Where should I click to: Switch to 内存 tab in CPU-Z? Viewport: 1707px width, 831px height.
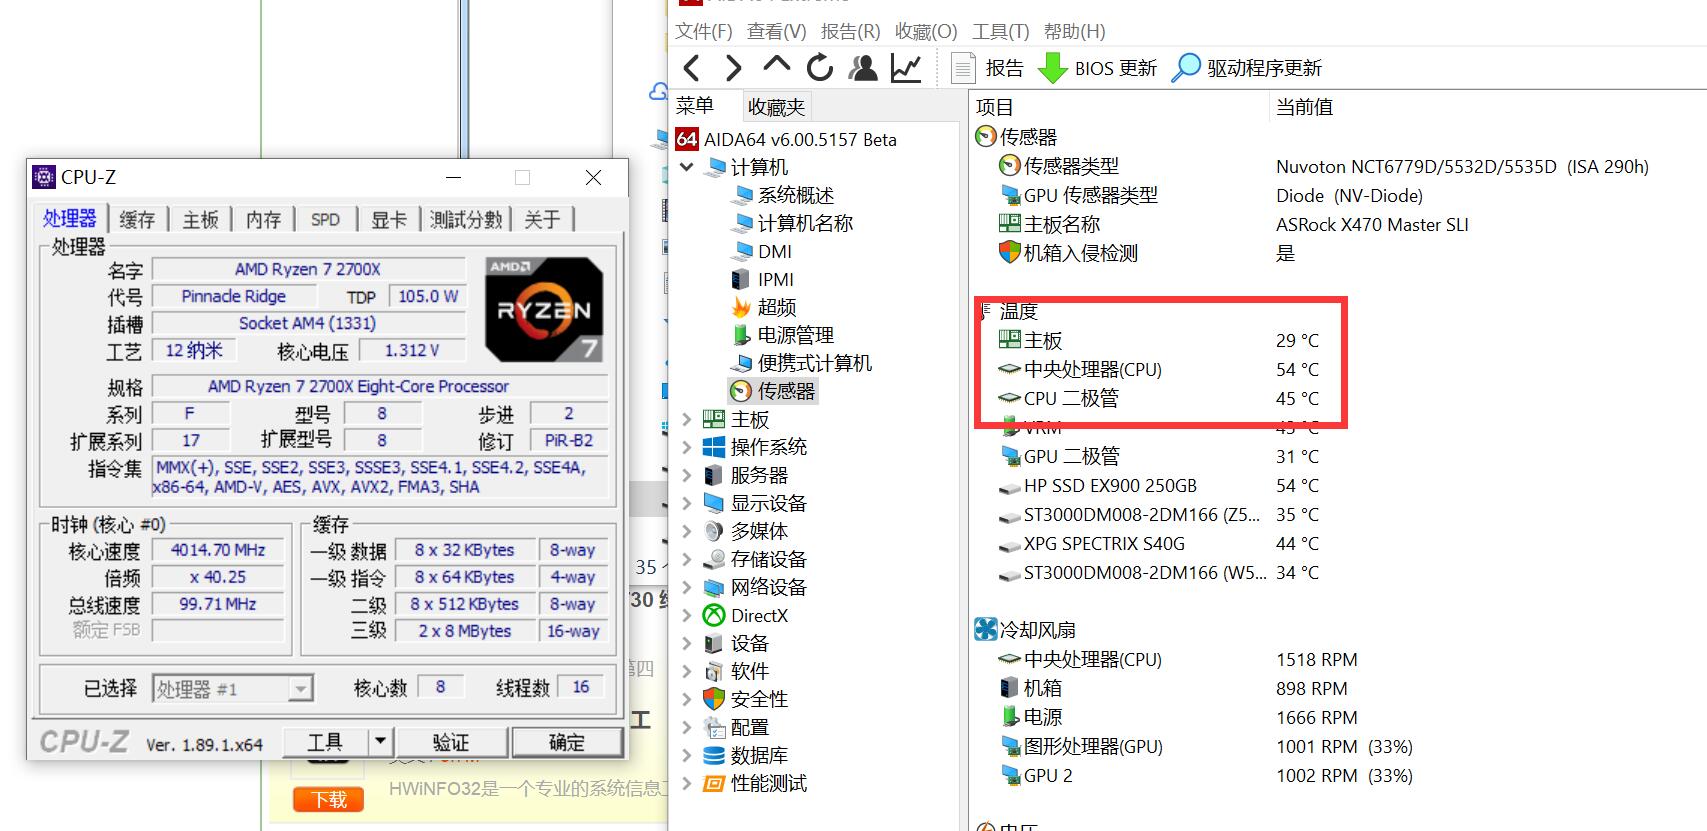263,220
